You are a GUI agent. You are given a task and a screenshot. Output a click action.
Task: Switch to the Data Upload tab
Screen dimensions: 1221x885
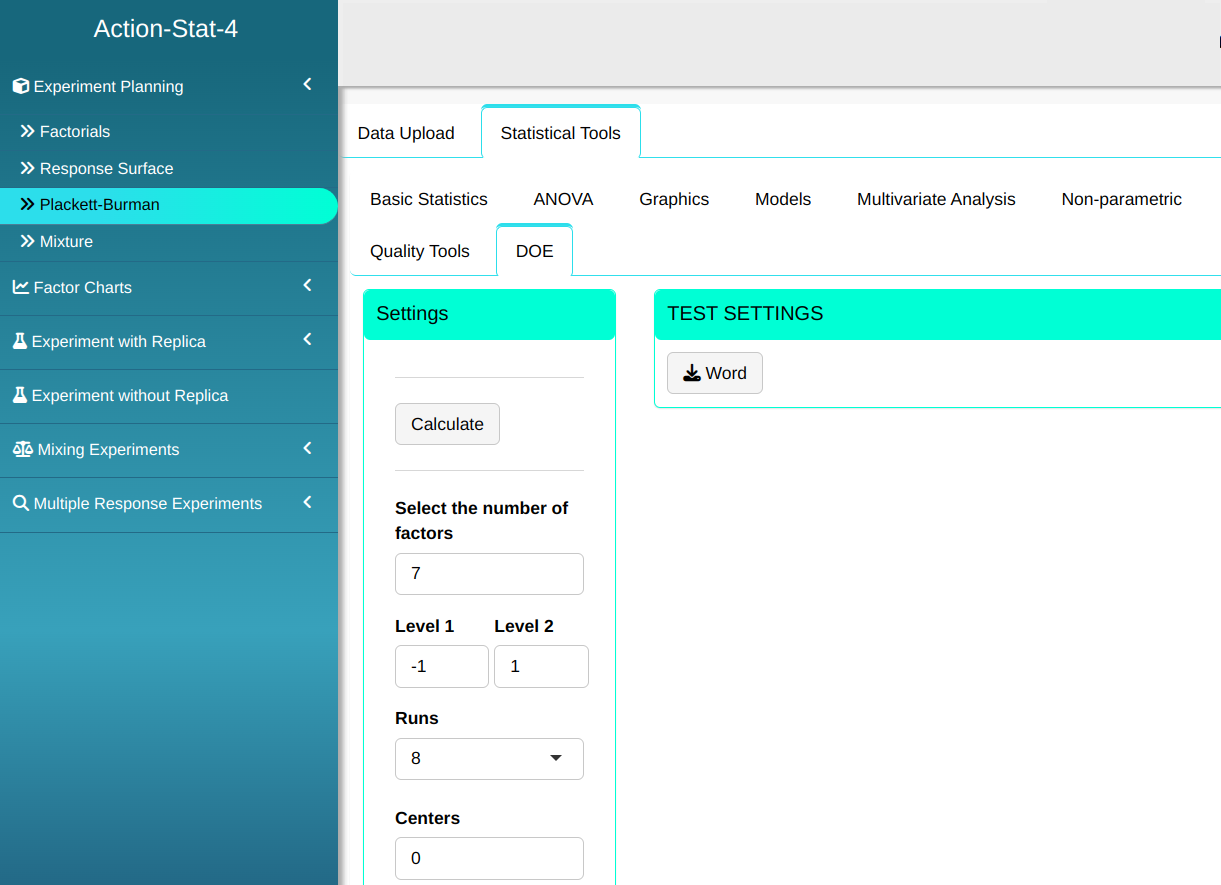pyautogui.click(x=406, y=133)
